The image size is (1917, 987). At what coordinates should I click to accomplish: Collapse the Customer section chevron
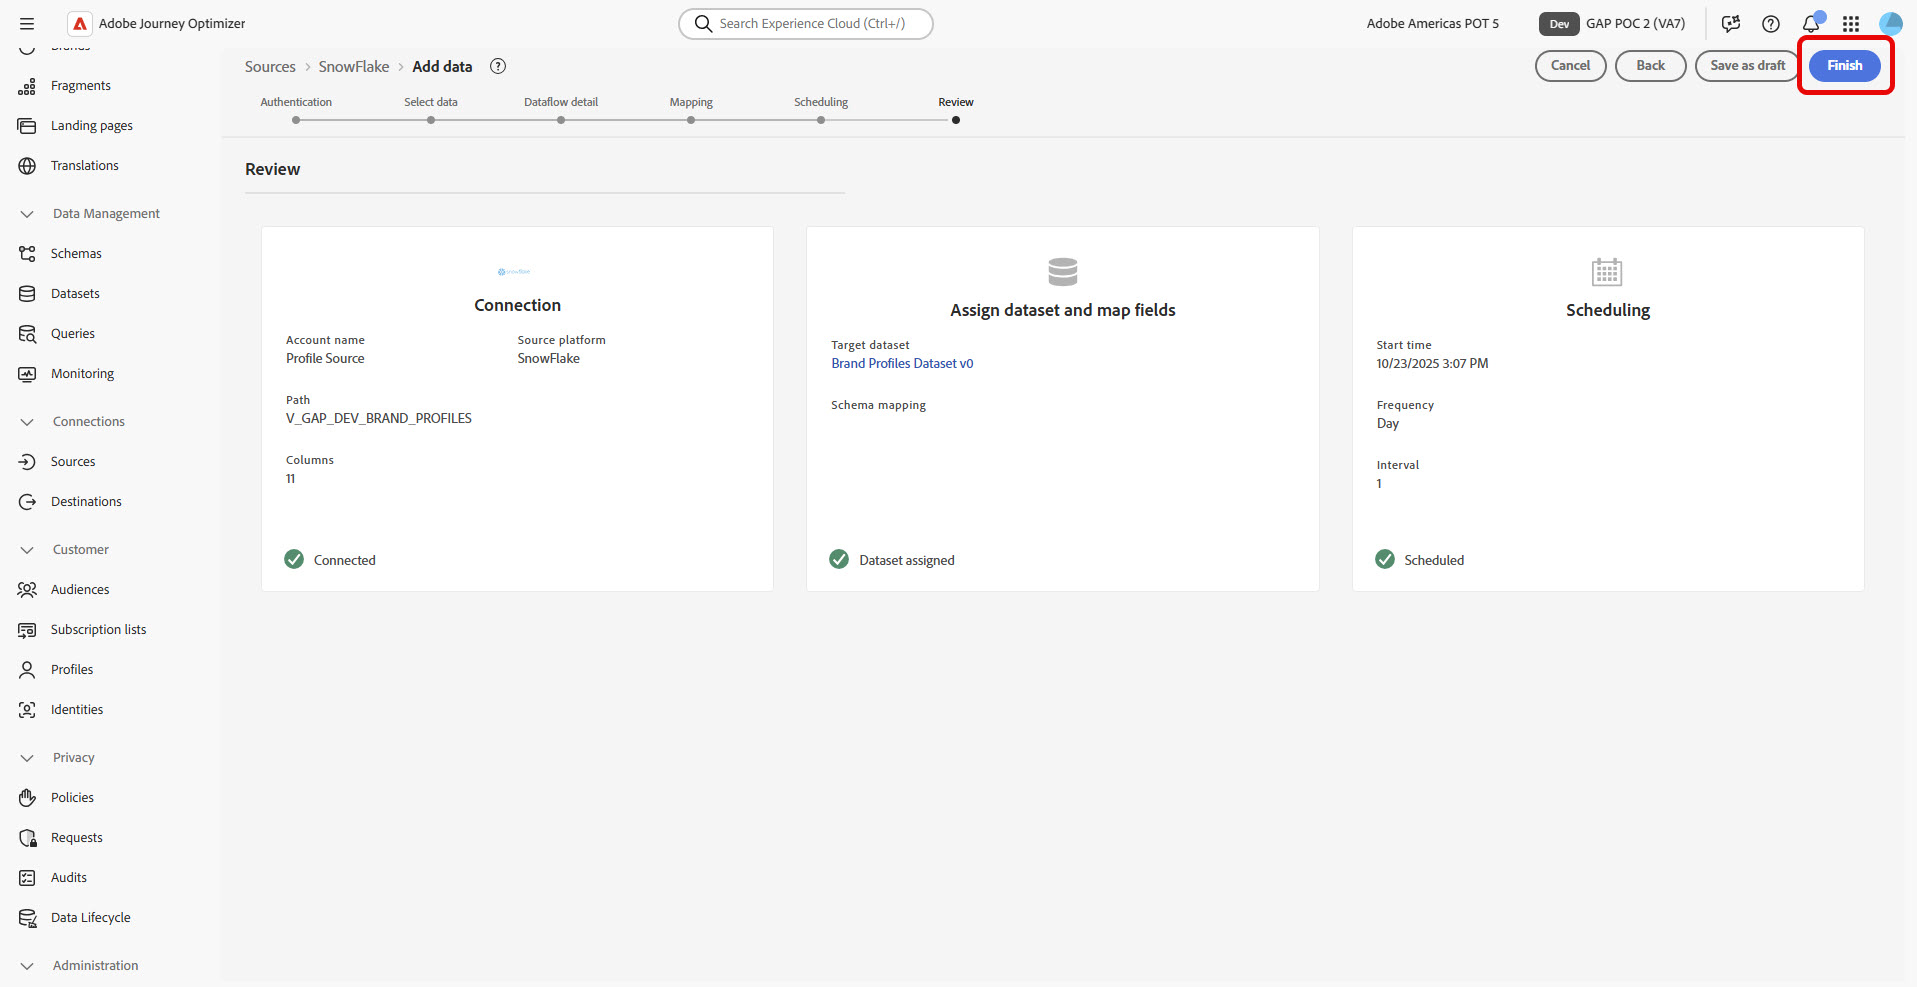pyautogui.click(x=27, y=550)
